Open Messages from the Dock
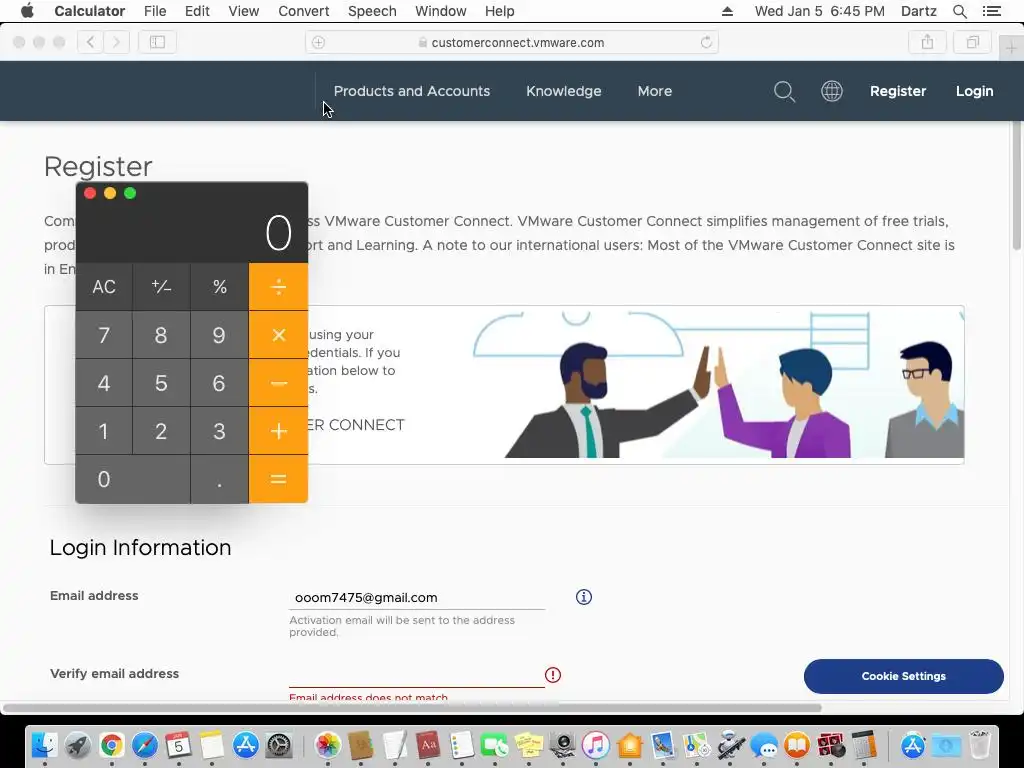This screenshot has width=1024, height=768. [x=763, y=745]
